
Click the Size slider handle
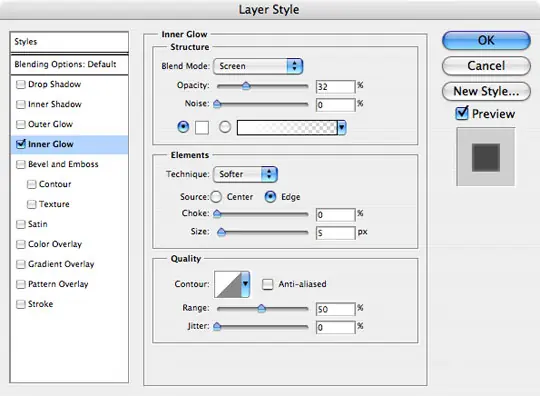pyautogui.click(x=221, y=232)
